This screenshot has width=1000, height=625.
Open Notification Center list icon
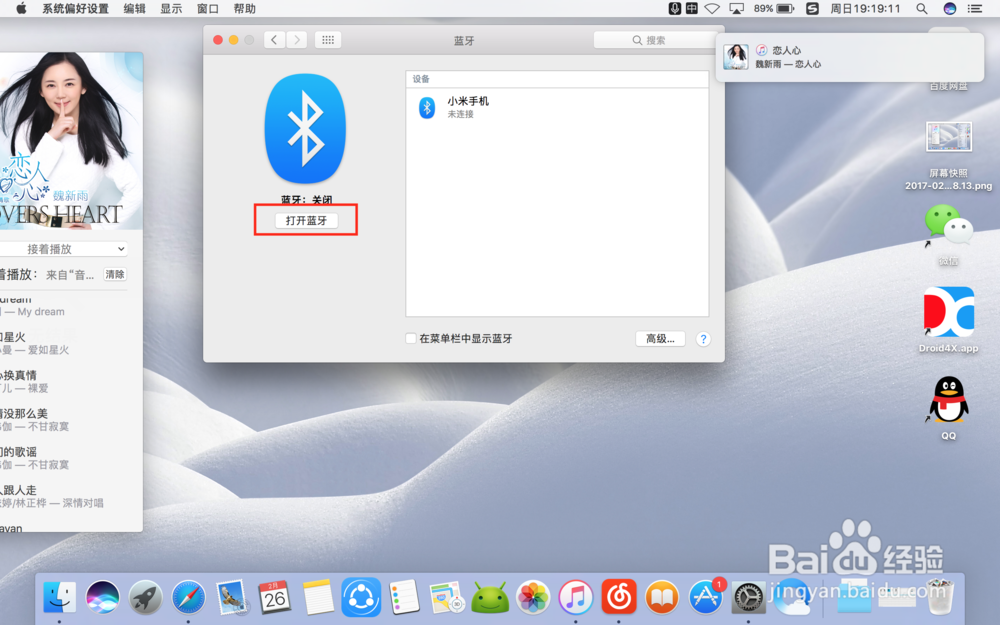coord(974,9)
